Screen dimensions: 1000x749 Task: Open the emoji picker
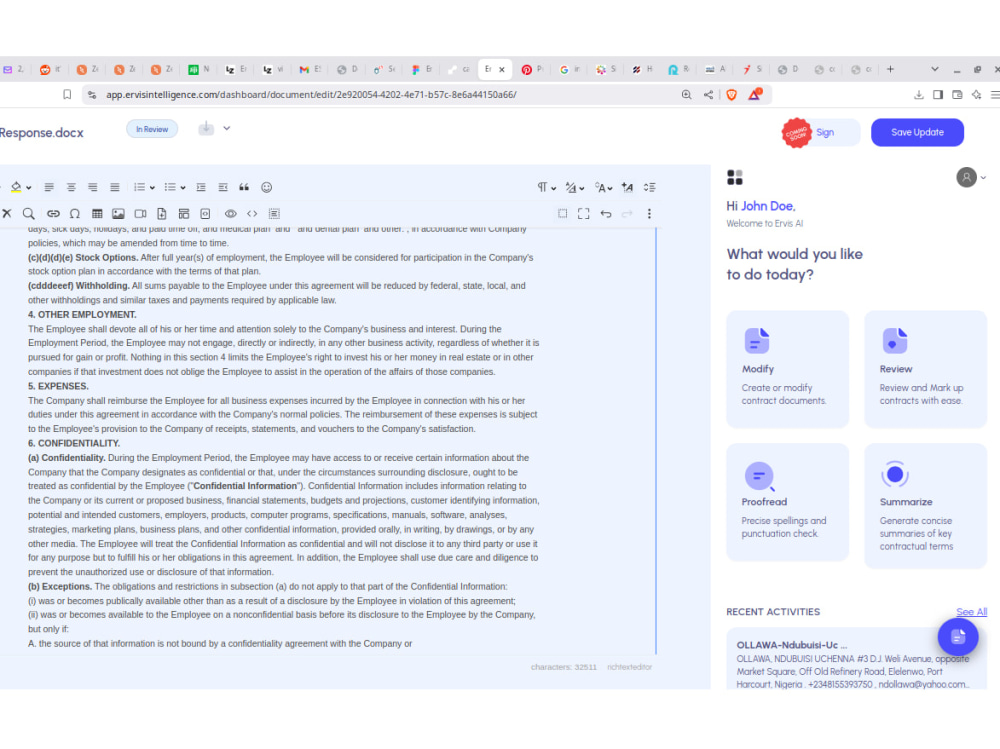267,187
